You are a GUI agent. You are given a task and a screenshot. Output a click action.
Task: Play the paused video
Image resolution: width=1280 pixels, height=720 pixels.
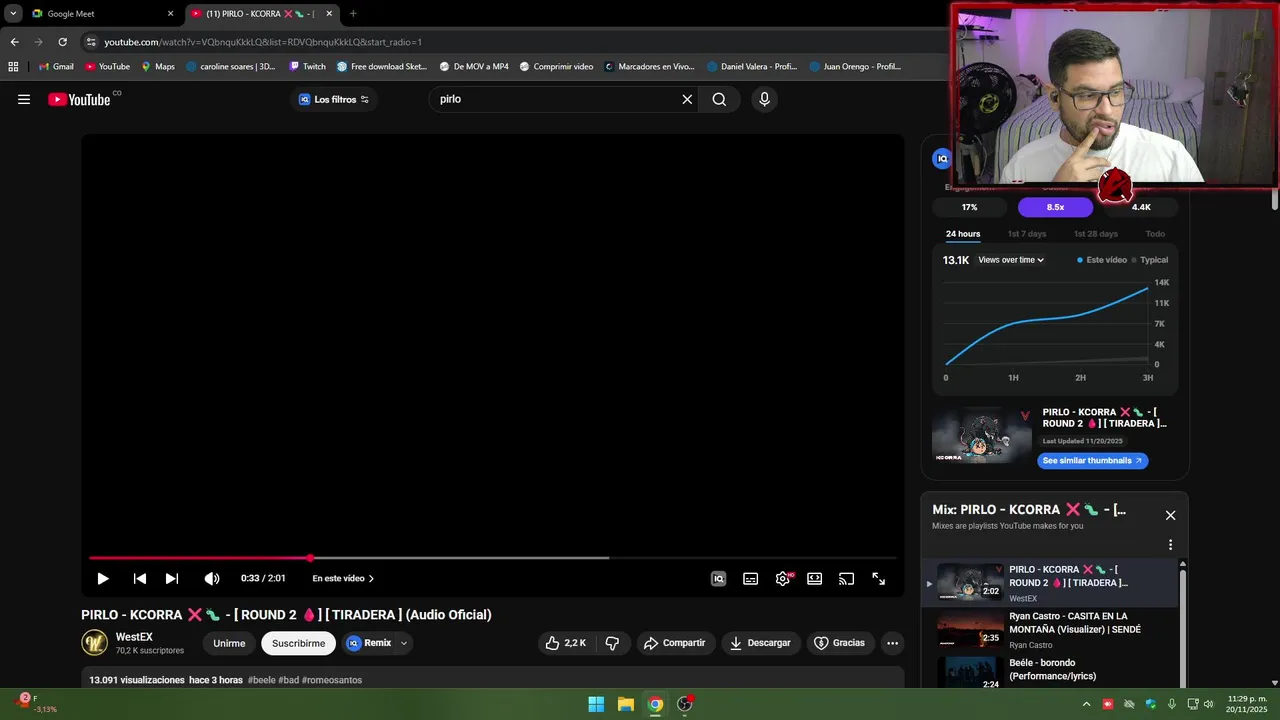pos(102,578)
